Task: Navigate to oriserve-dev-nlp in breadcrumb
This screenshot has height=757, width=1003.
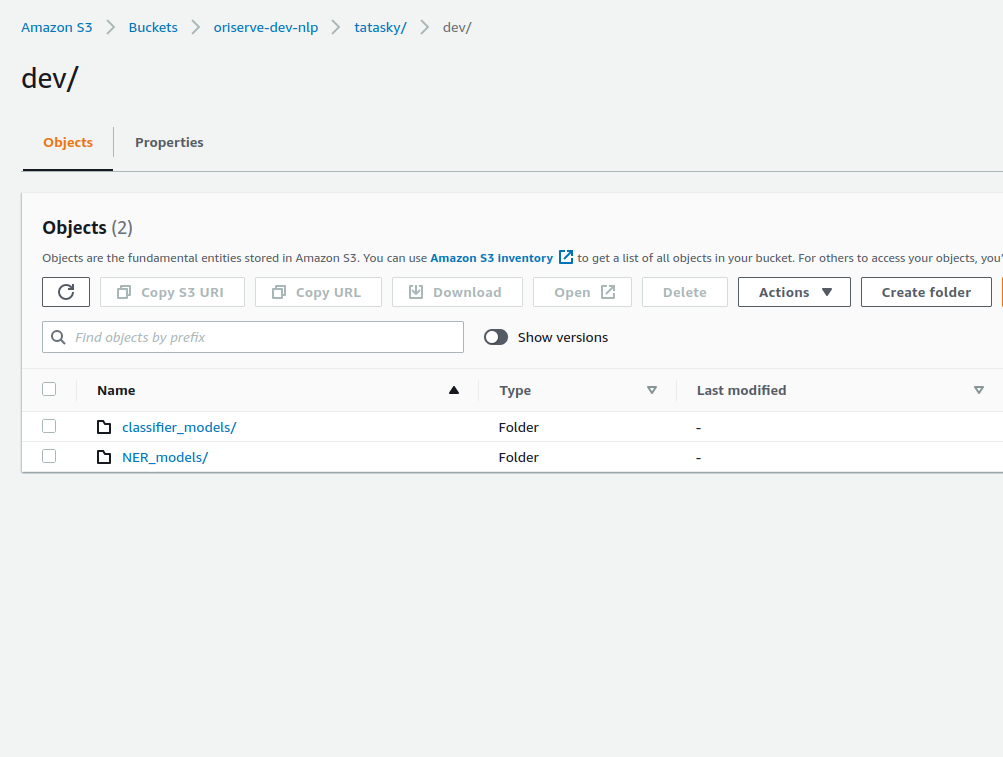Action: coord(266,27)
